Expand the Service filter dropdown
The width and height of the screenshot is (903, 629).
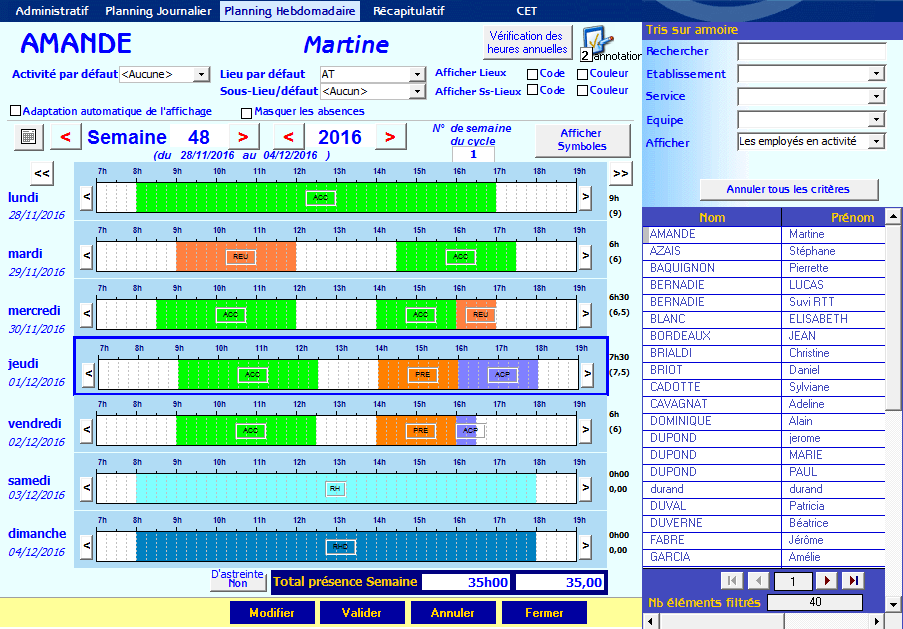(x=876, y=96)
